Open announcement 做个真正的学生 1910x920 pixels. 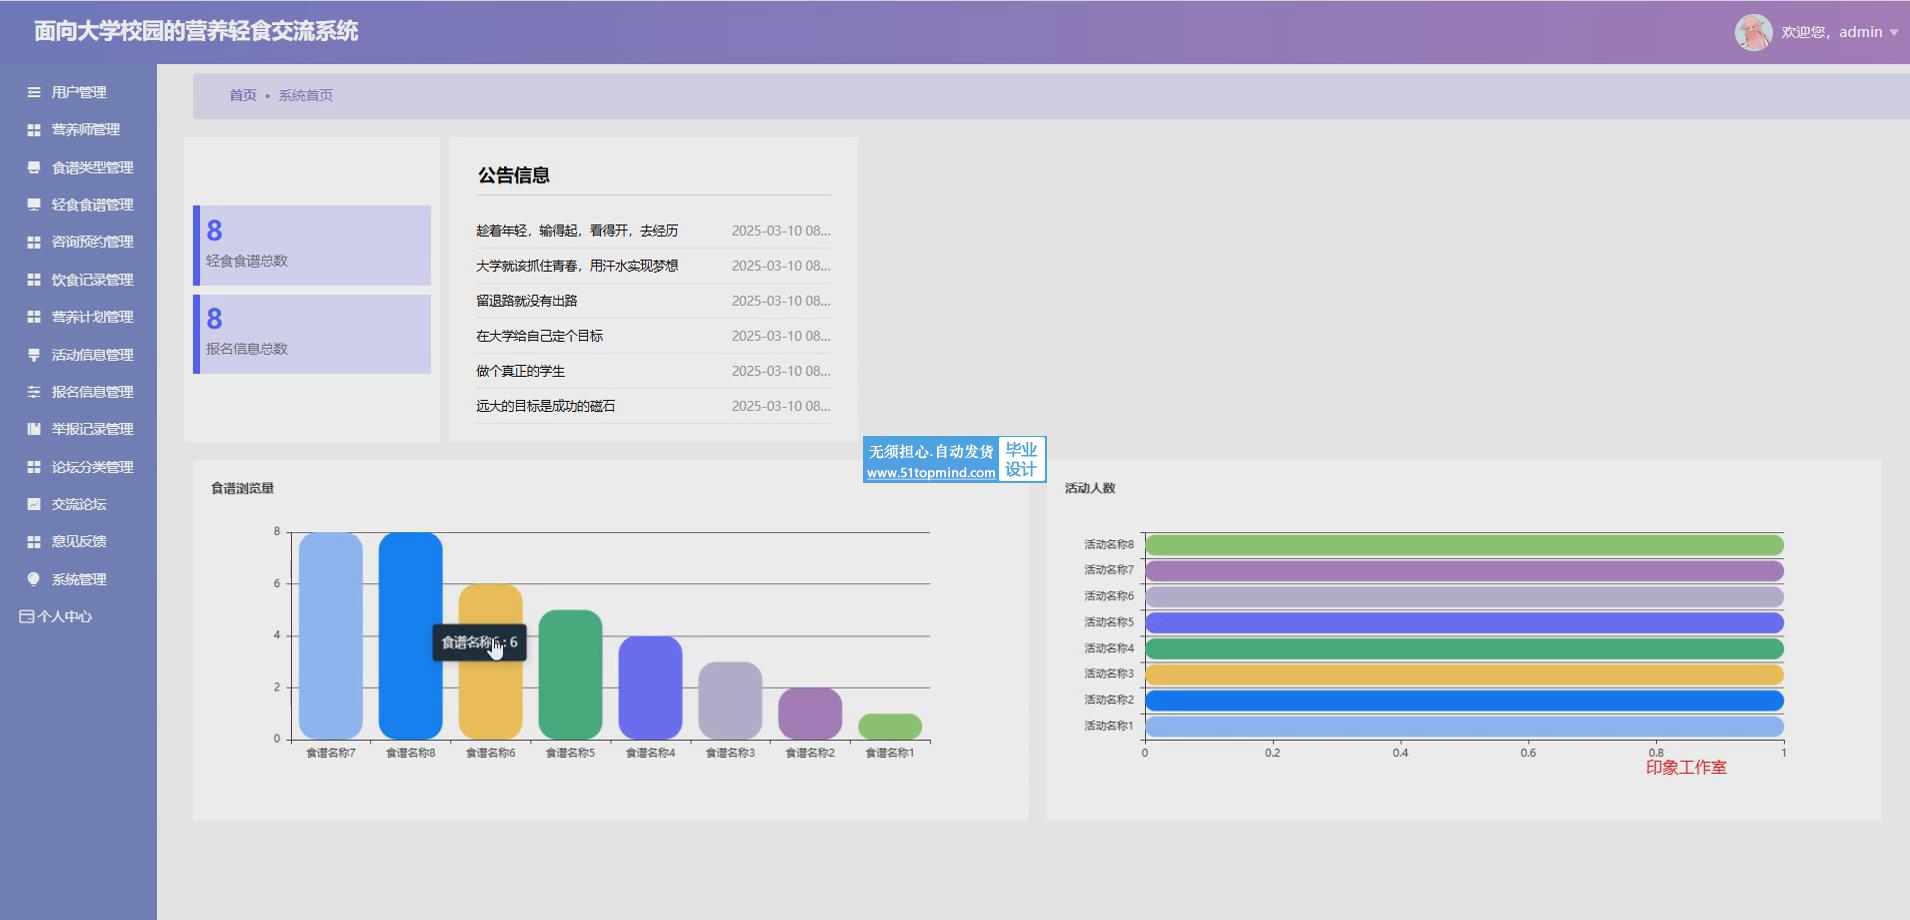(x=520, y=371)
